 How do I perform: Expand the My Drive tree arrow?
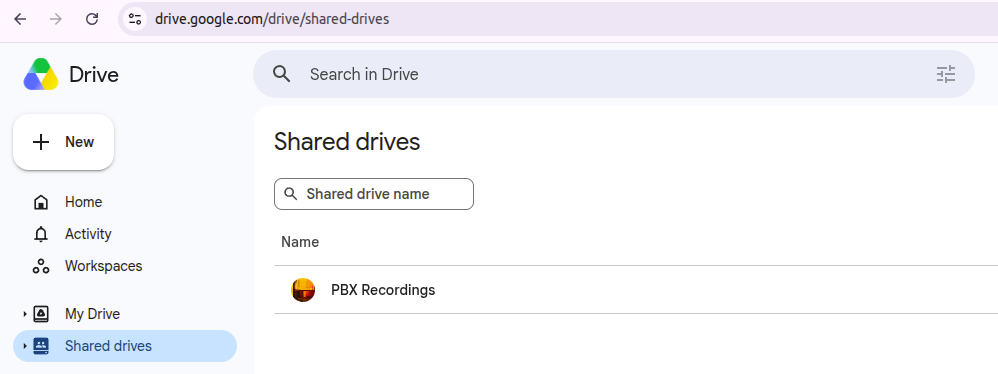click(x=25, y=314)
